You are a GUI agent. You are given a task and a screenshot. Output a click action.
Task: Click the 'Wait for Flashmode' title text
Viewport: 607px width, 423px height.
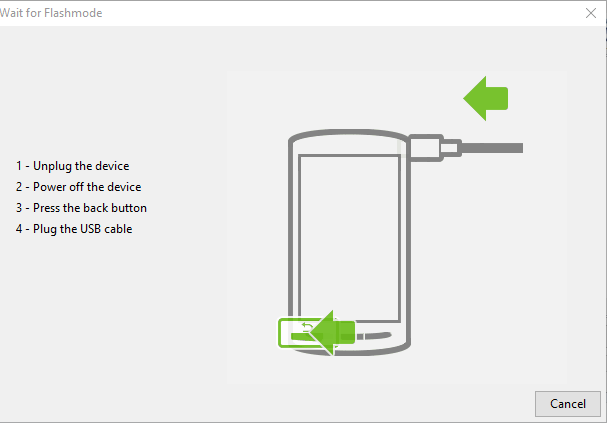point(51,13)
